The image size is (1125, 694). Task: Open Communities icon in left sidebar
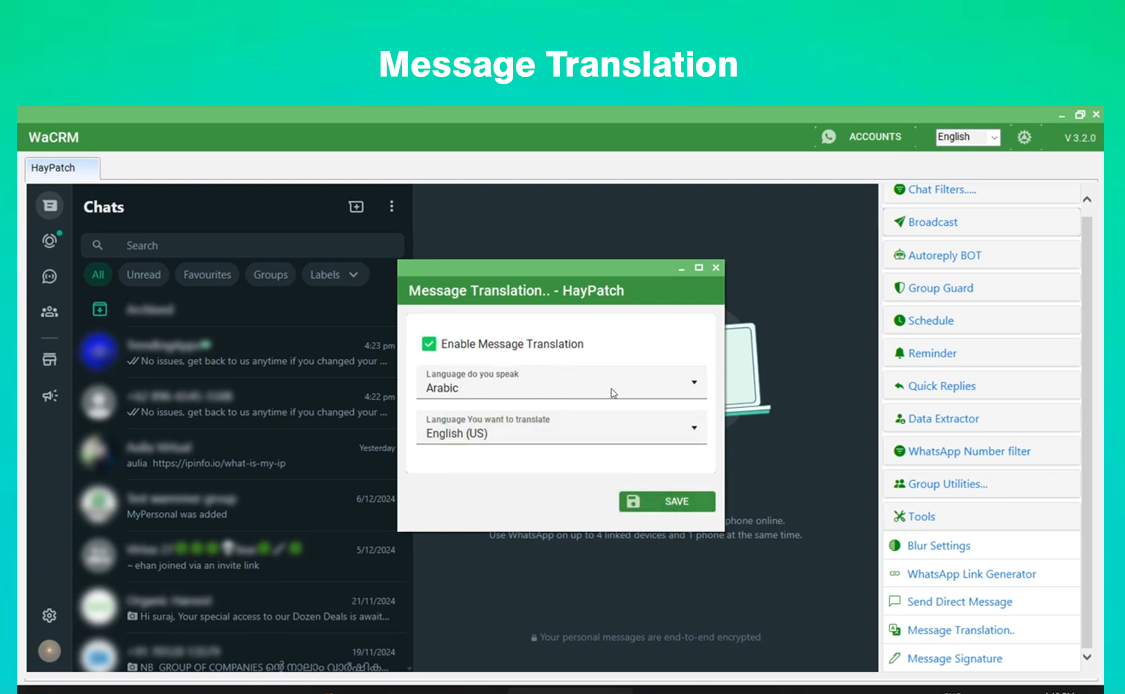(x=49, y=312)
